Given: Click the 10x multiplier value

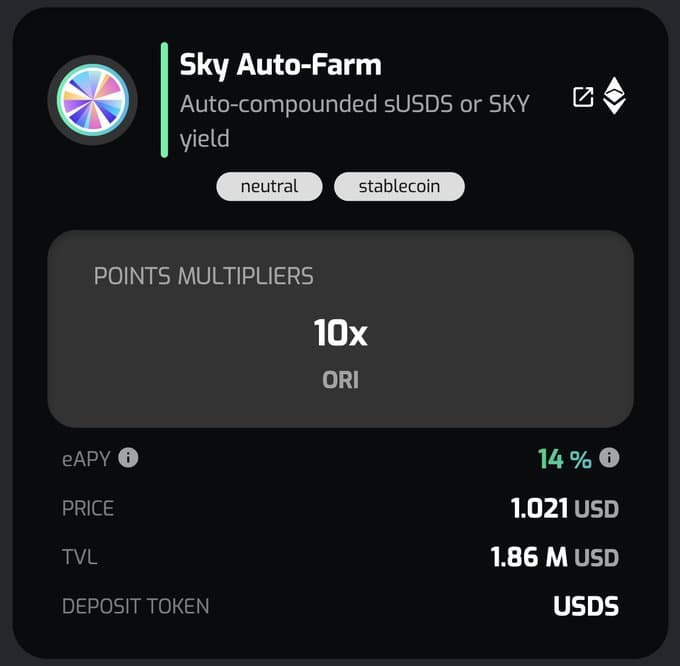Looking at the screenshot, I should (x=341, y=333).
